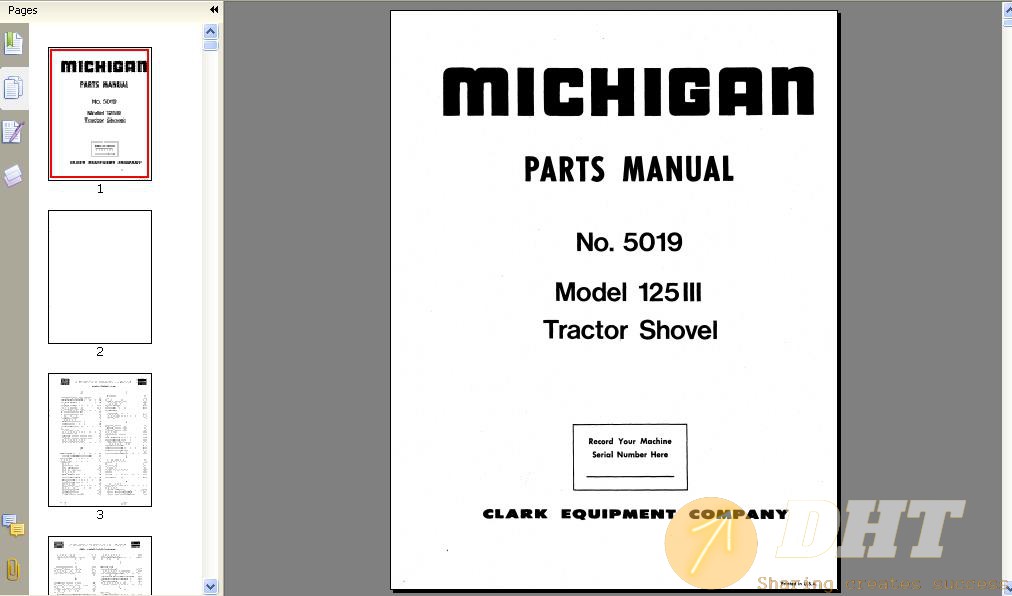
Task: Click the page number label 1
Action: tap(100, 189)
